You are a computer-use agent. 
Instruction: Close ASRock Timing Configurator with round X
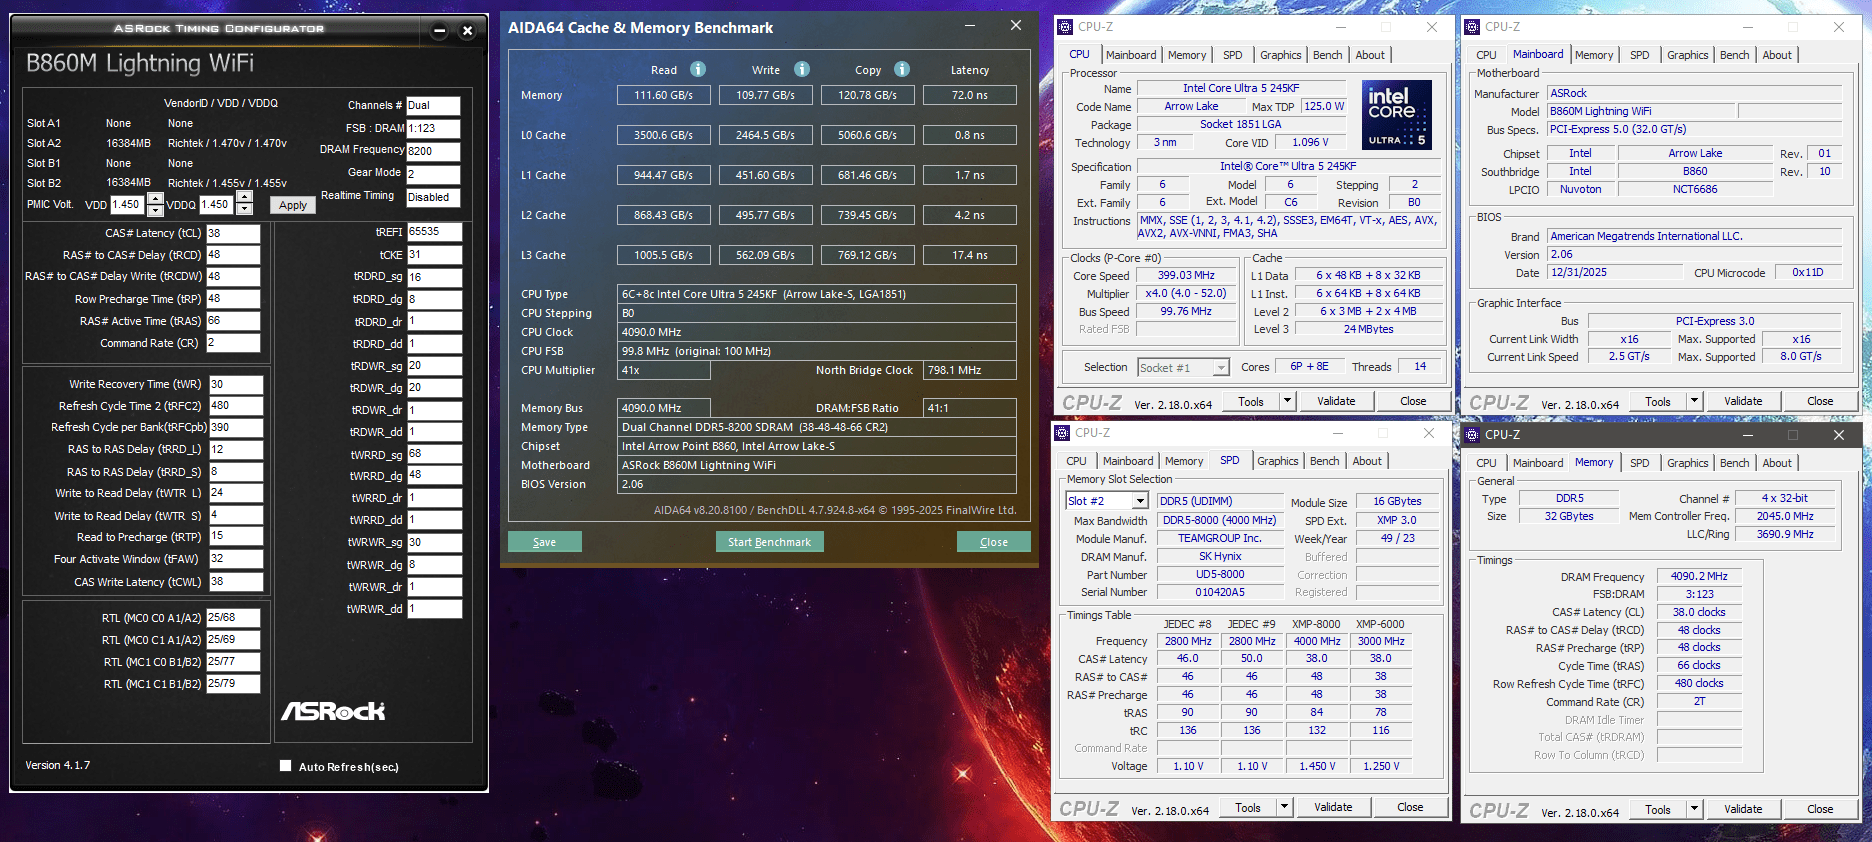(467, 30)
